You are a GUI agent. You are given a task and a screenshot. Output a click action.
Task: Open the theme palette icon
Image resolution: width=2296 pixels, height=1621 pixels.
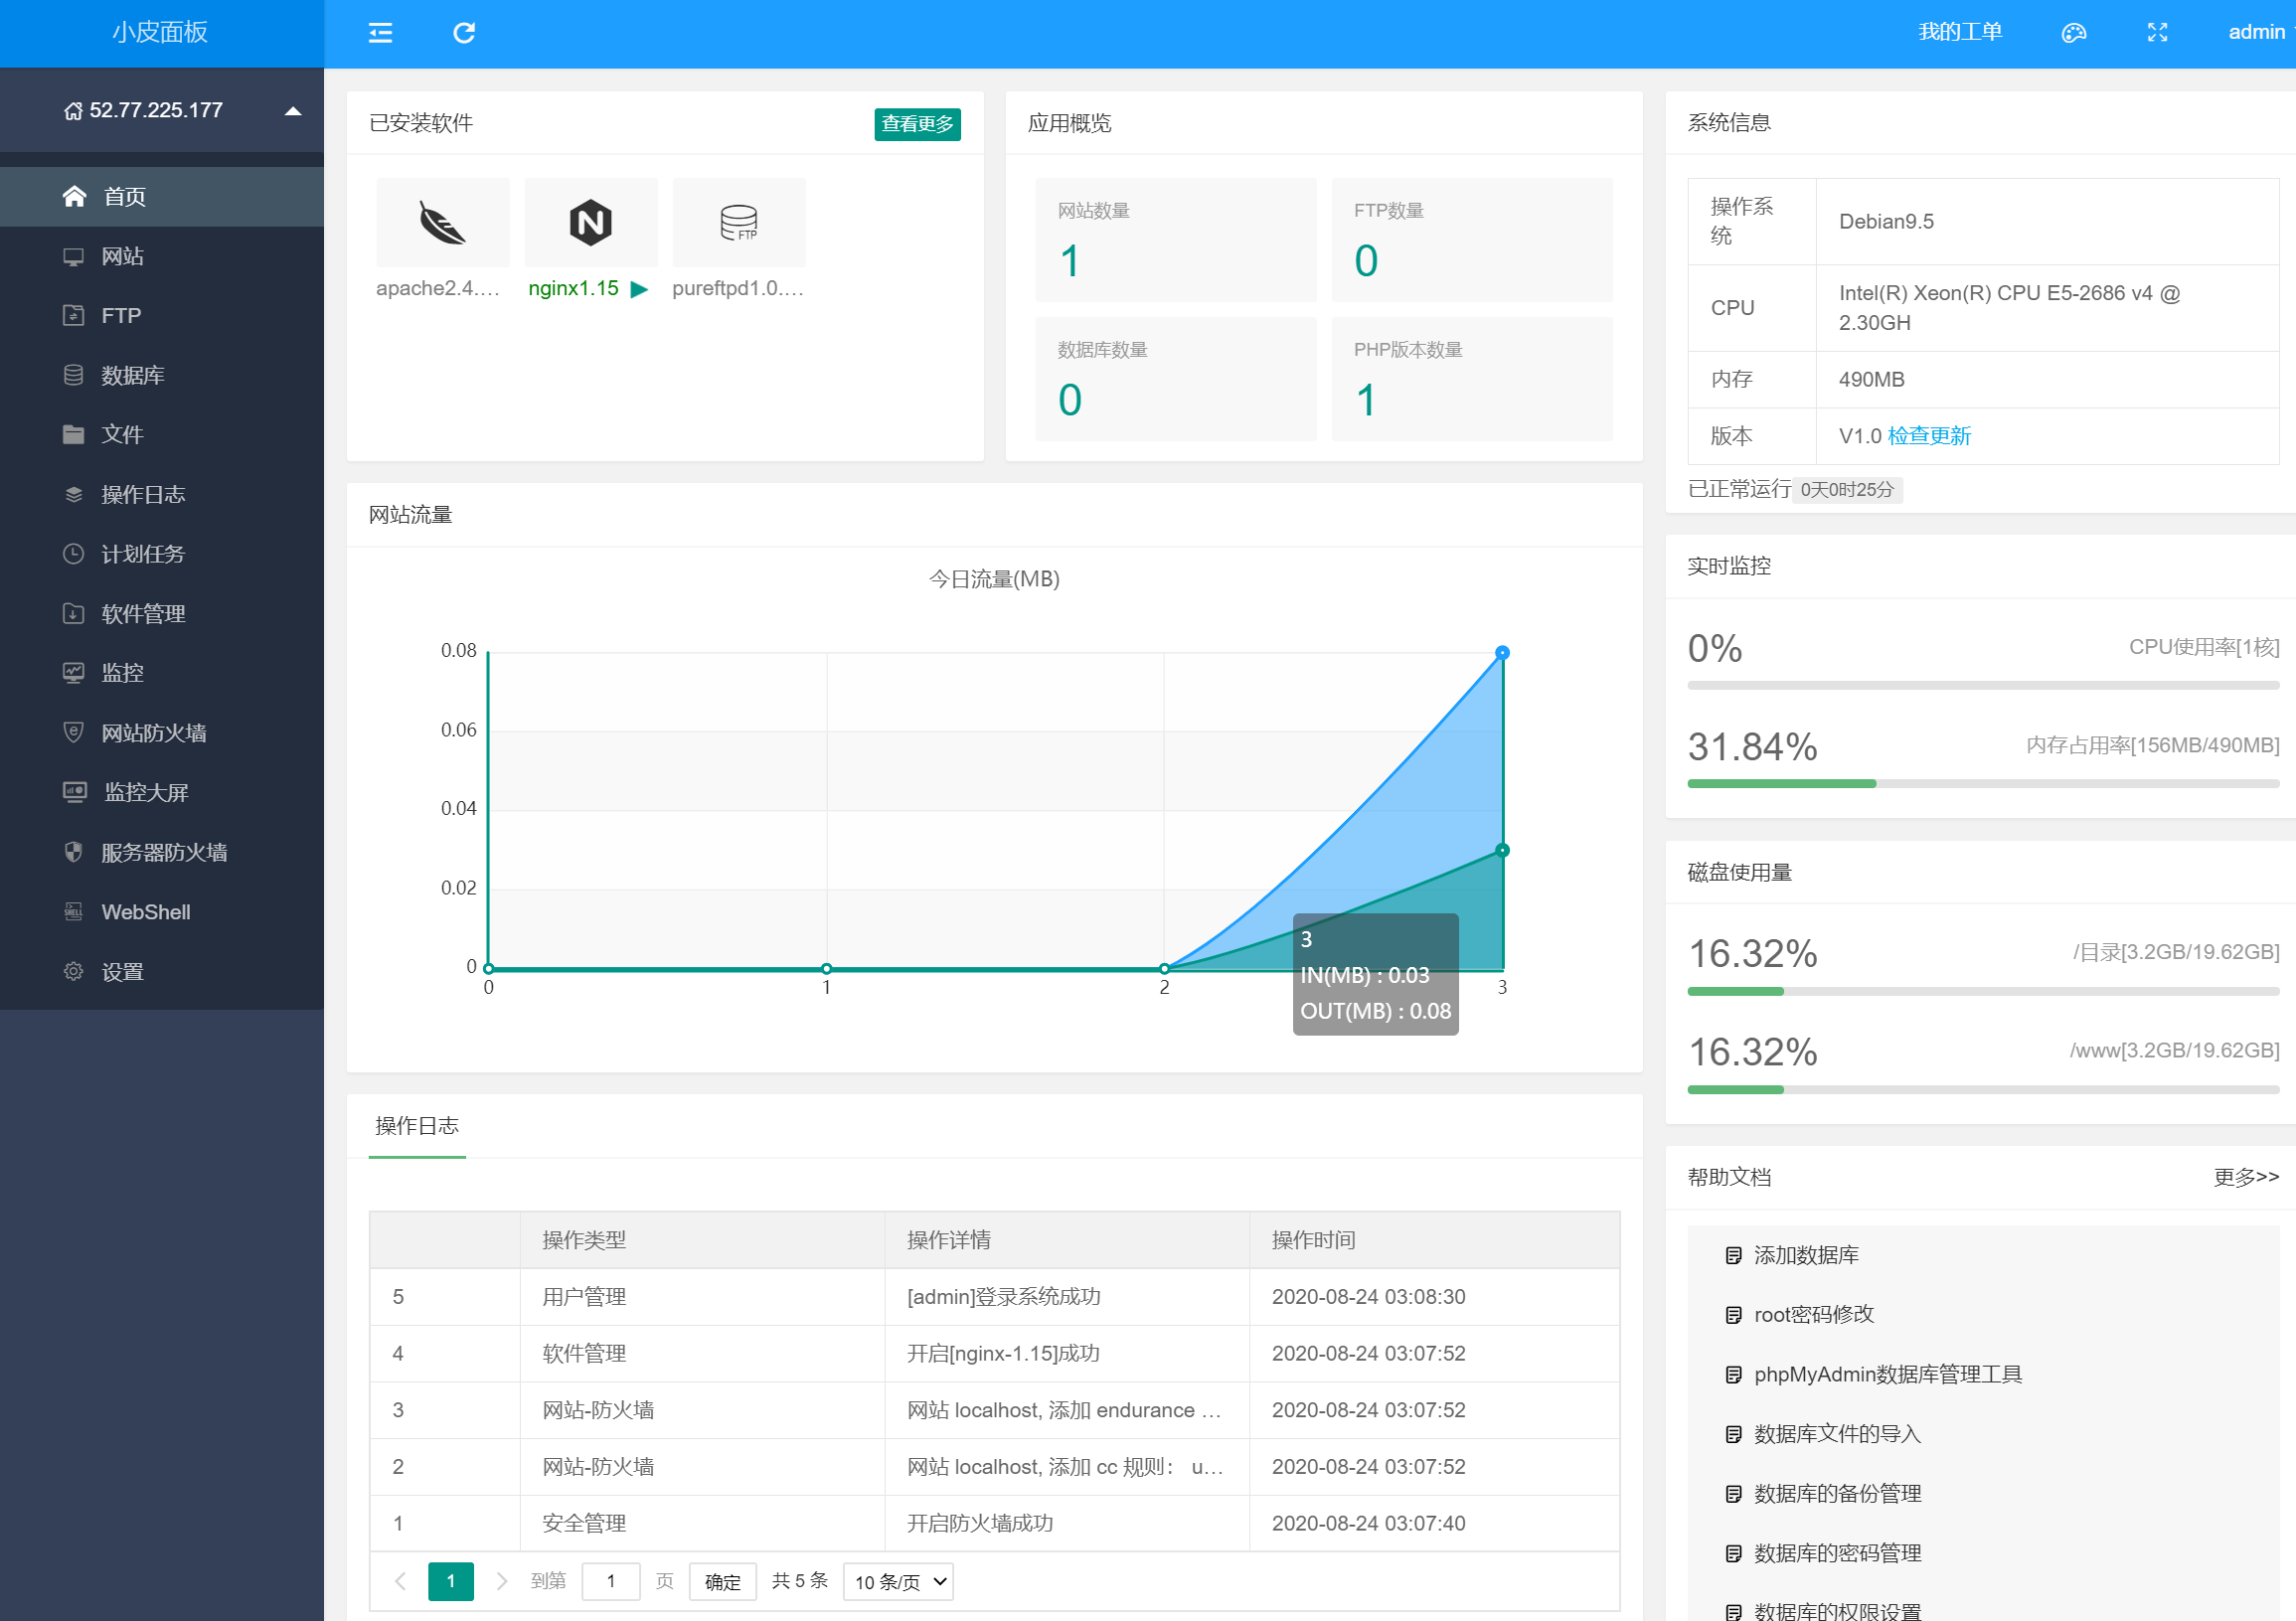point(2073,33)
